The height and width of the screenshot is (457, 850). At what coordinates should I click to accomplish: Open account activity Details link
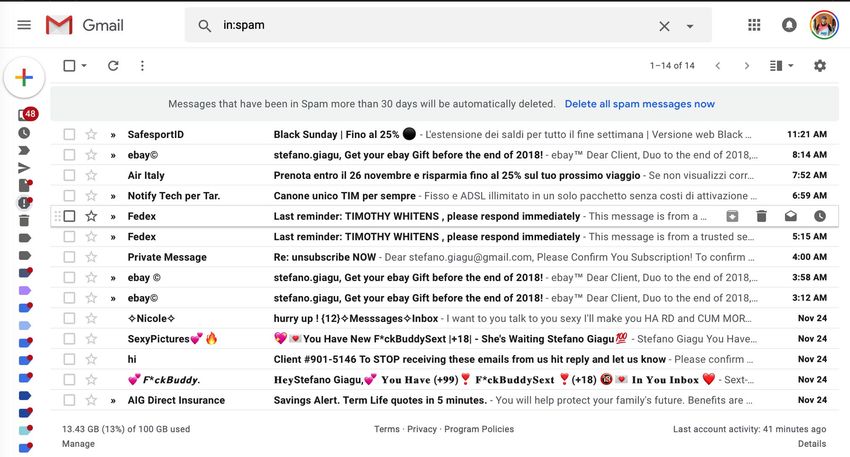[x=812, y=443]
